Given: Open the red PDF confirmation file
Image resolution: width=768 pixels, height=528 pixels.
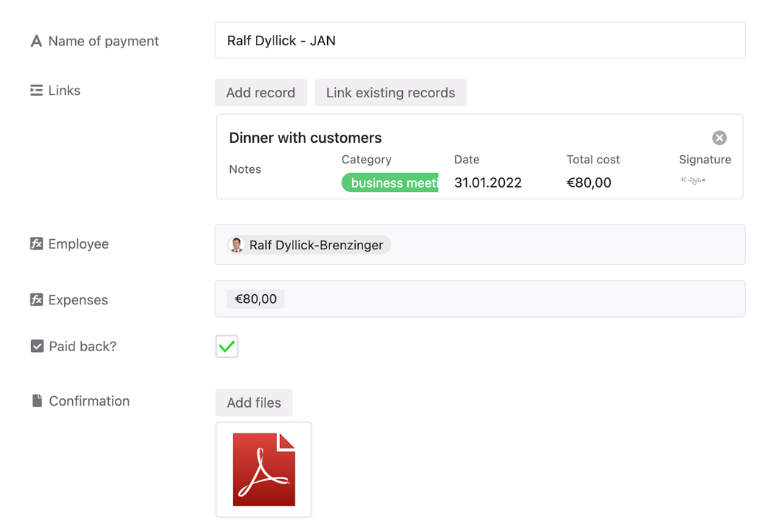Looking at the screenshot, I should (264, 469).
